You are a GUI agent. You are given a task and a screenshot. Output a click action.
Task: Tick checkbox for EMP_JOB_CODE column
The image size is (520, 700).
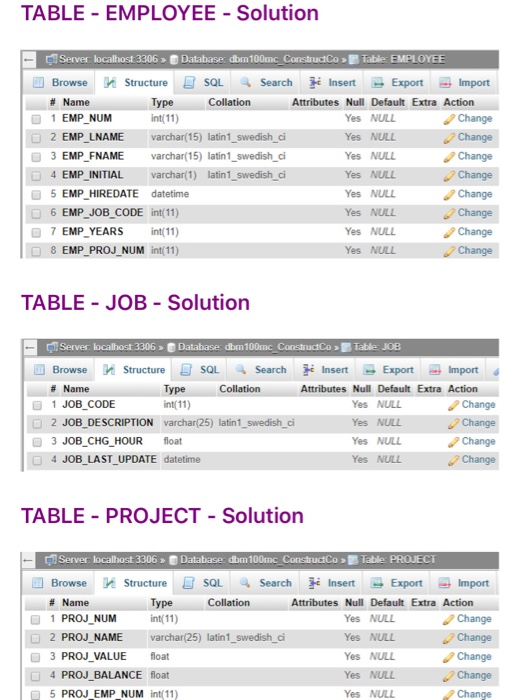36,213
